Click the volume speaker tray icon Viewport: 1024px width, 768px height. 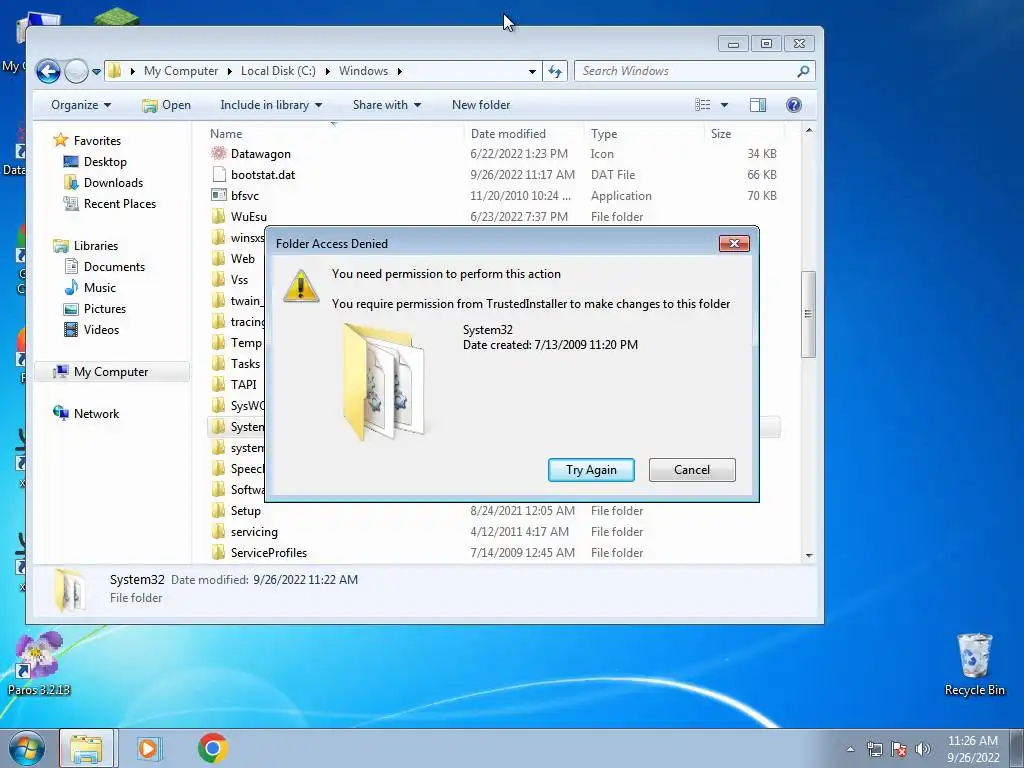pos(923,749)
